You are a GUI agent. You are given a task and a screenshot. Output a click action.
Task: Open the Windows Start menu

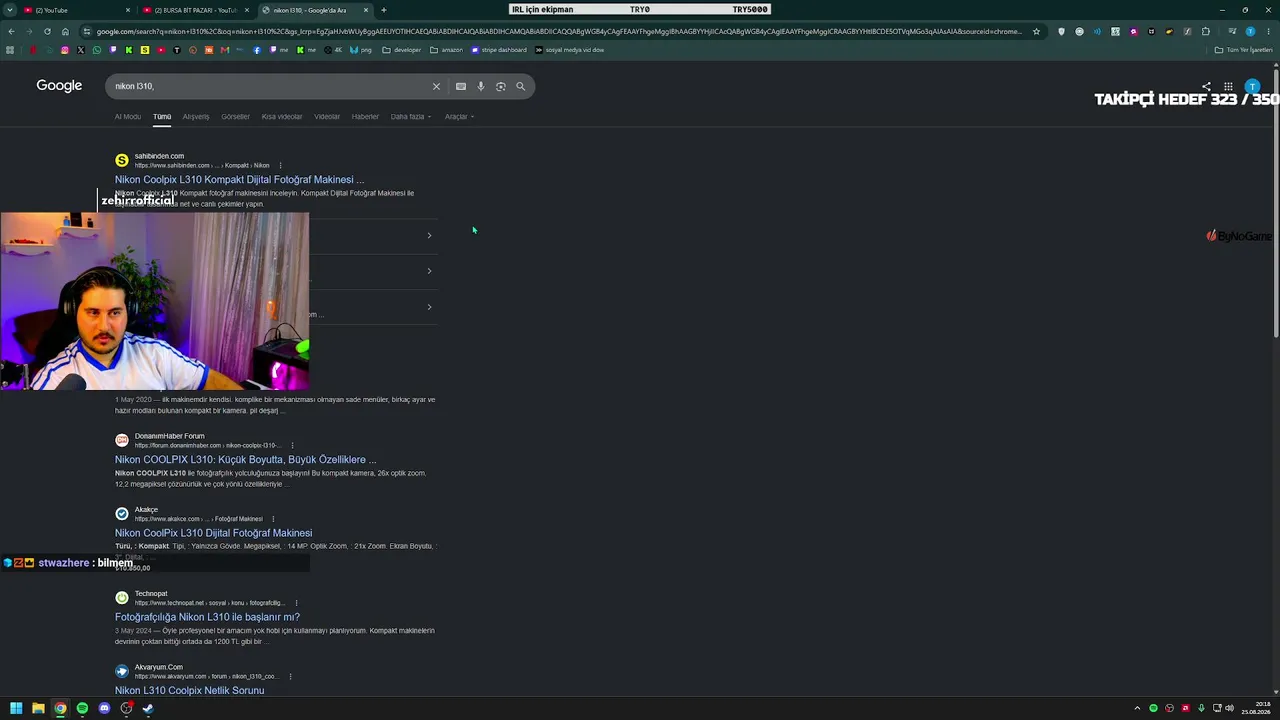click(x=16, y=708)
